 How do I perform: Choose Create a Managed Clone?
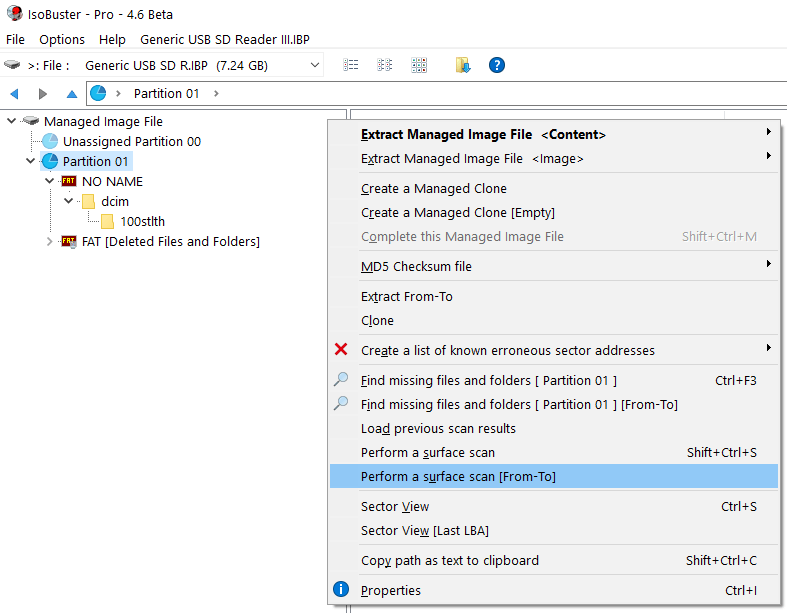pyautogui.click(x=554, y=189)
